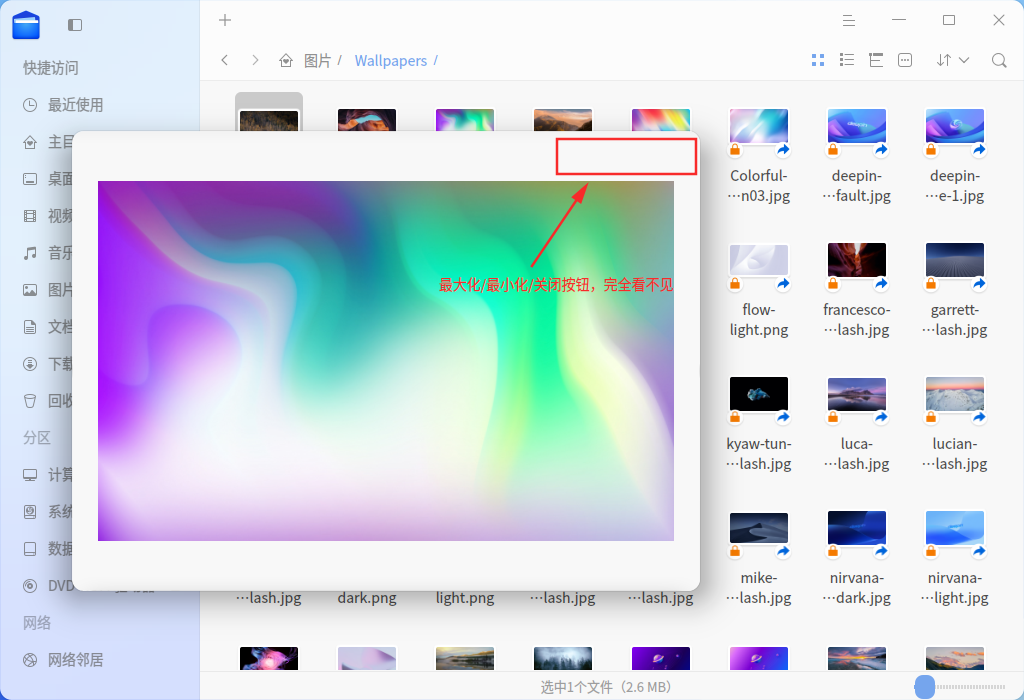Click the Wallpapers breadcrumb segment
This screenshot has height=700, width=1024.
(x=391, y=61)
